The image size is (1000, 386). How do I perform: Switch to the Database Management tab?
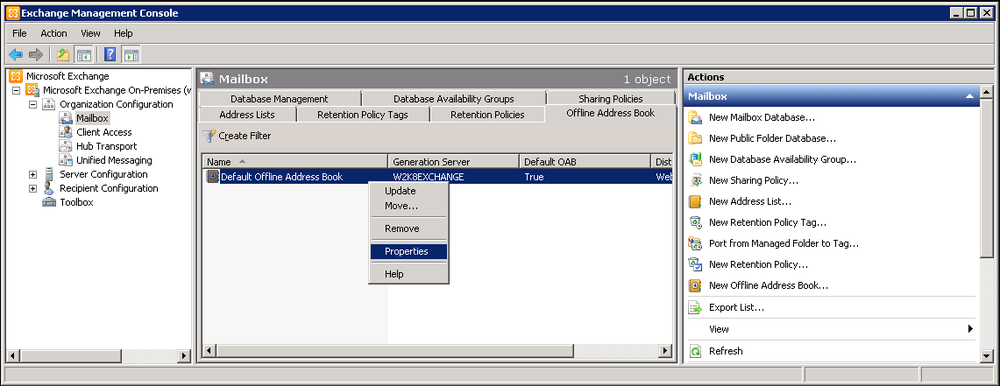[279, 99]
